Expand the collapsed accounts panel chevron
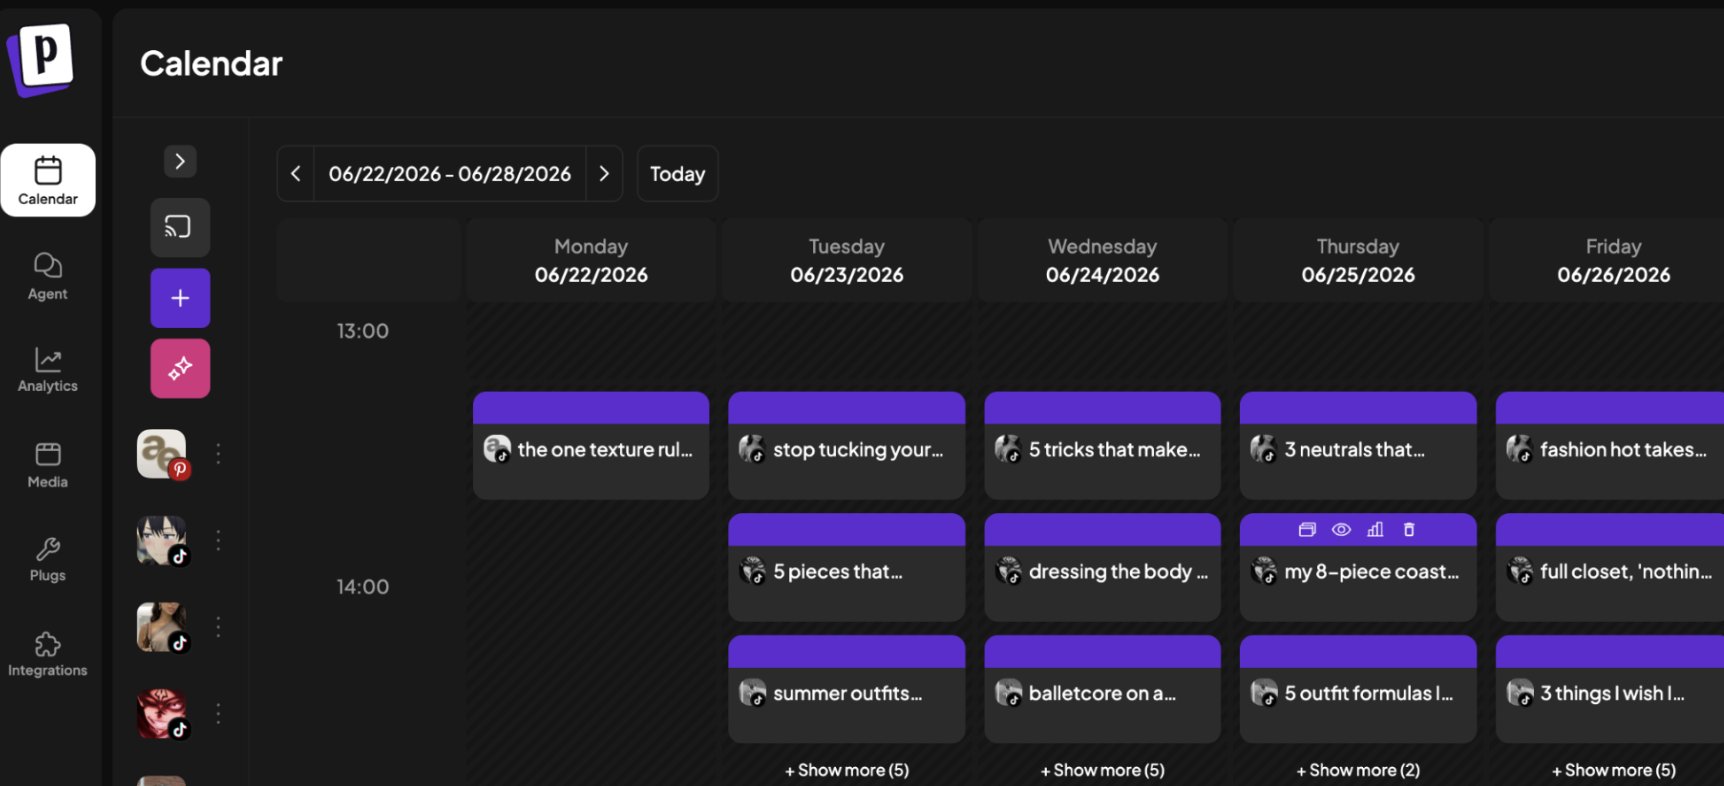 [180, 161]
